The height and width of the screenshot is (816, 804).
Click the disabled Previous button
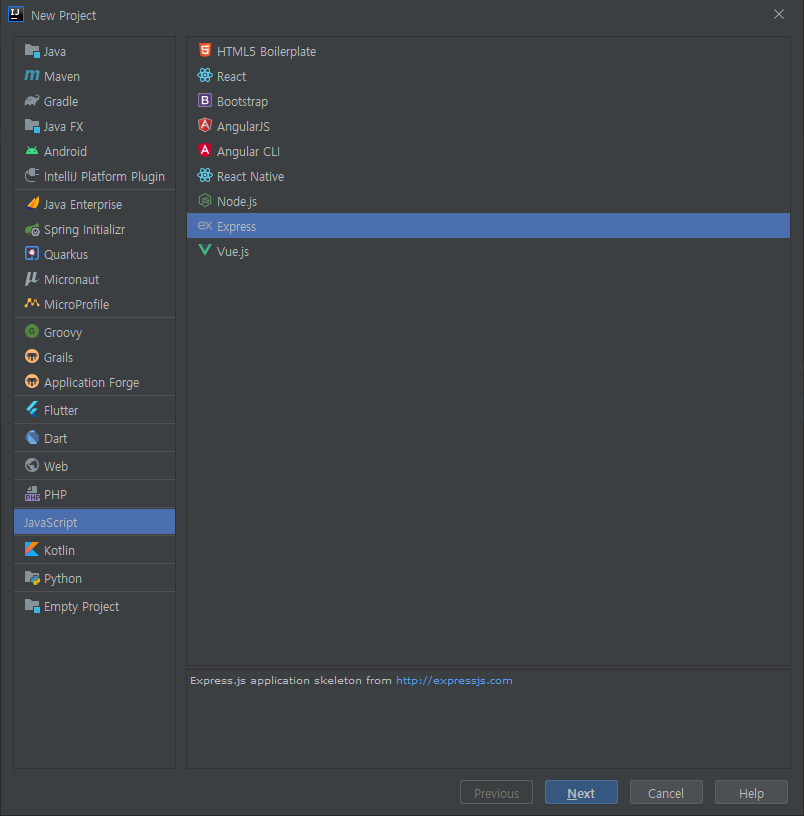coord(496,793)
